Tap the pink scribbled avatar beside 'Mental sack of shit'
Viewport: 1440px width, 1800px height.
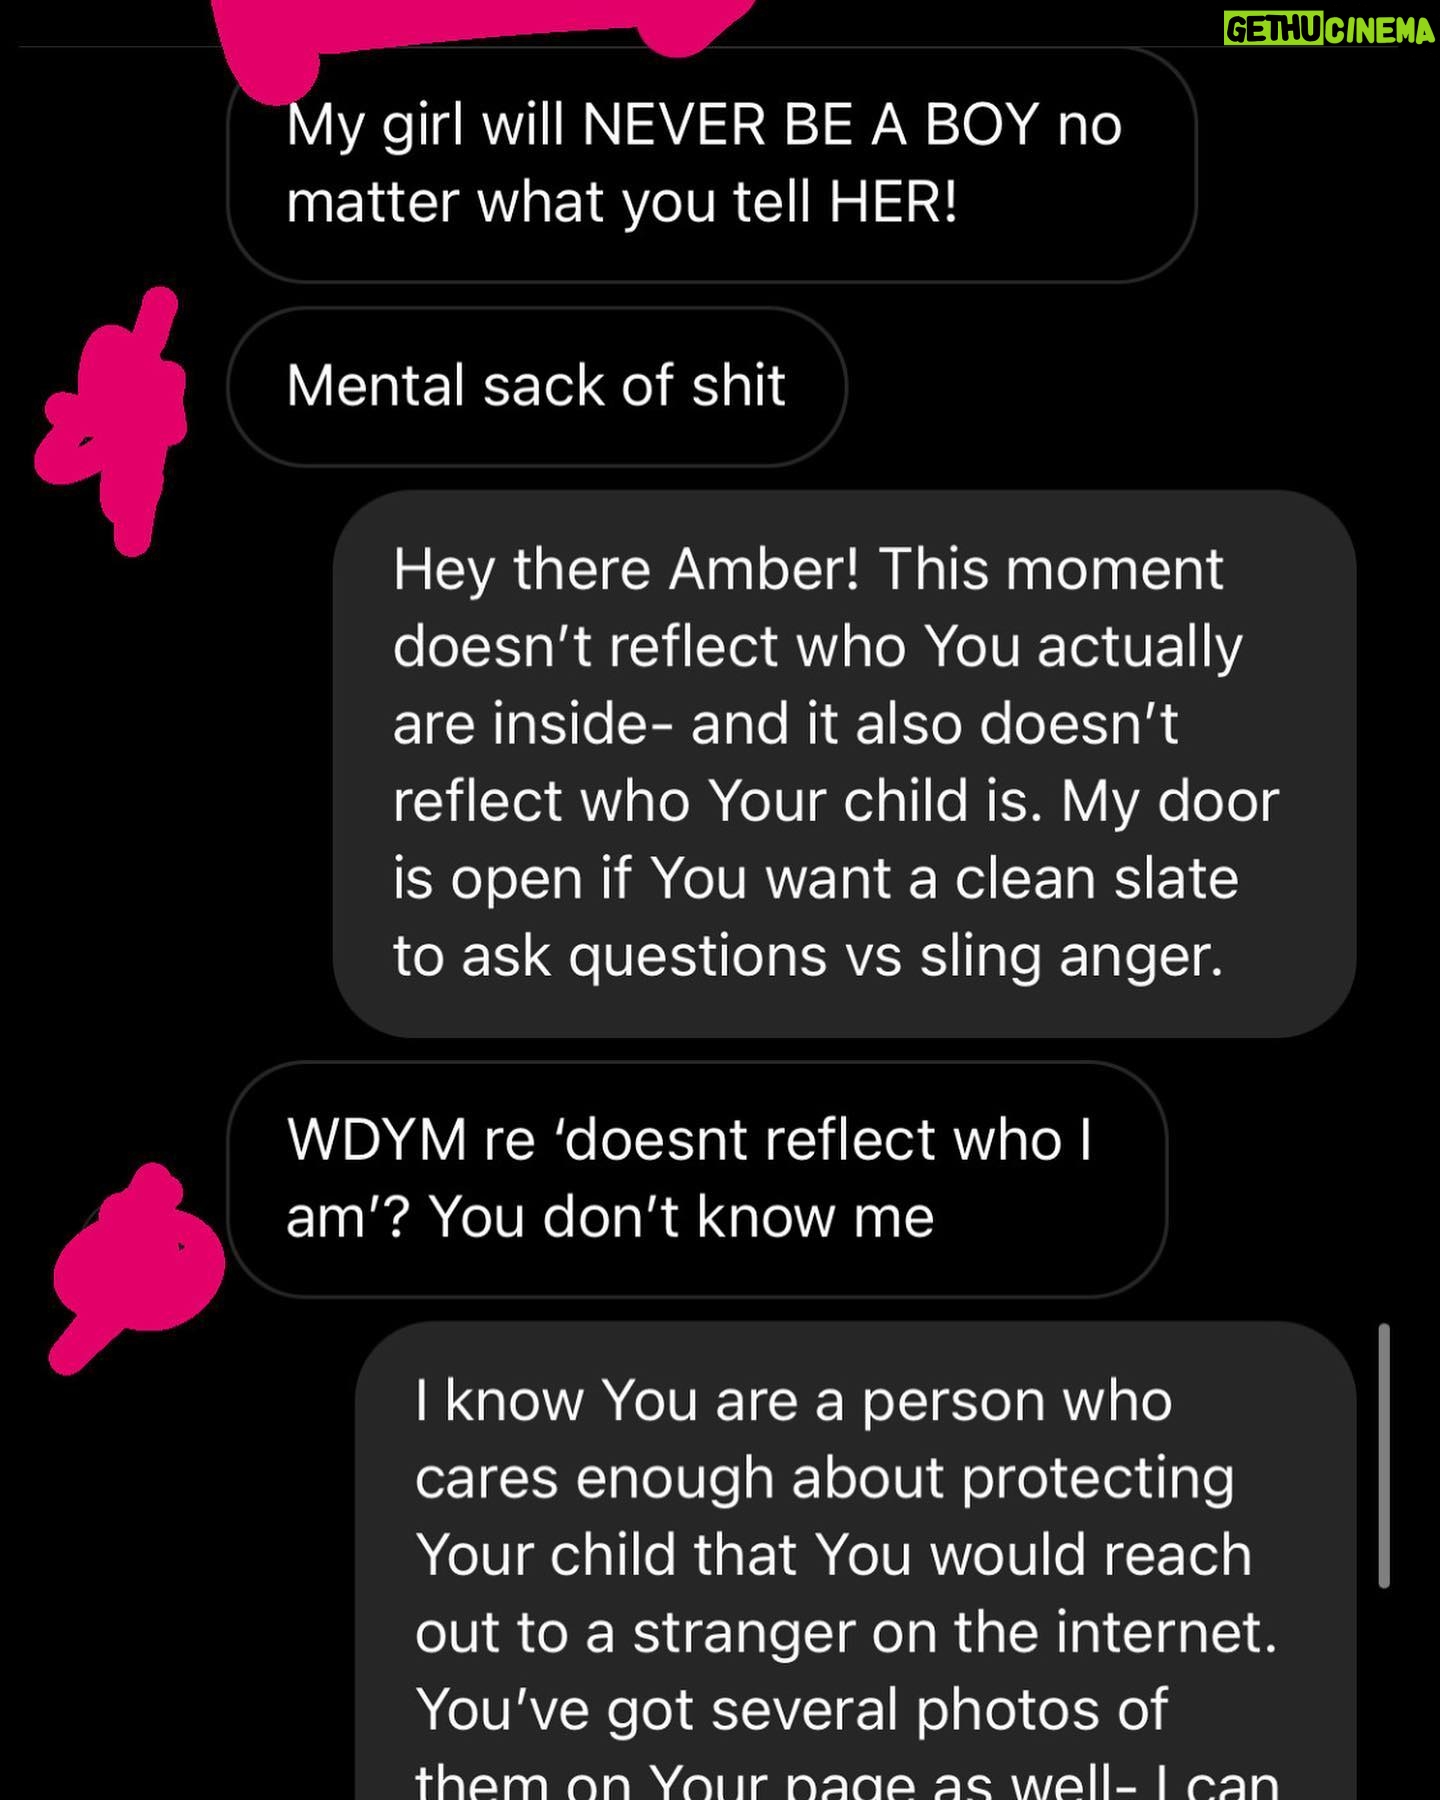[x=110, y=421]
